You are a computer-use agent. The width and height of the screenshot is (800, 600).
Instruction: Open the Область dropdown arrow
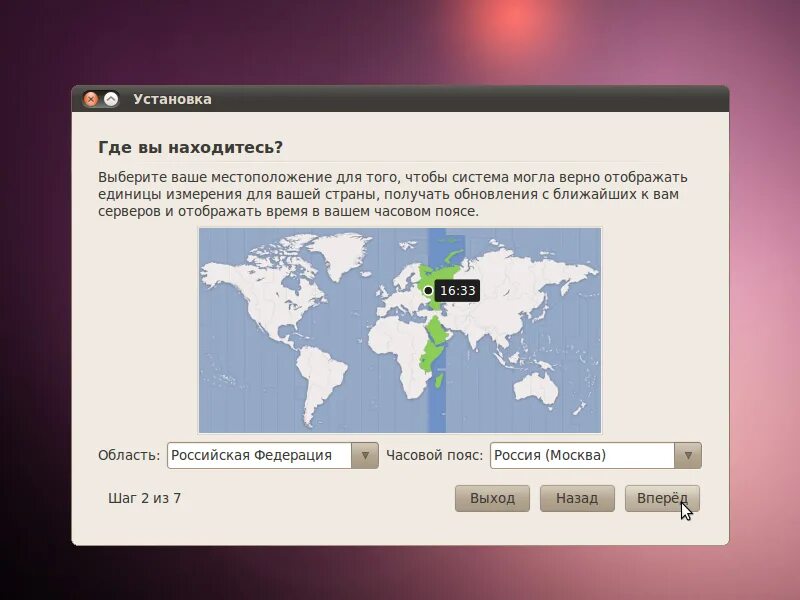pyautogui.click(x=365, y=455)
